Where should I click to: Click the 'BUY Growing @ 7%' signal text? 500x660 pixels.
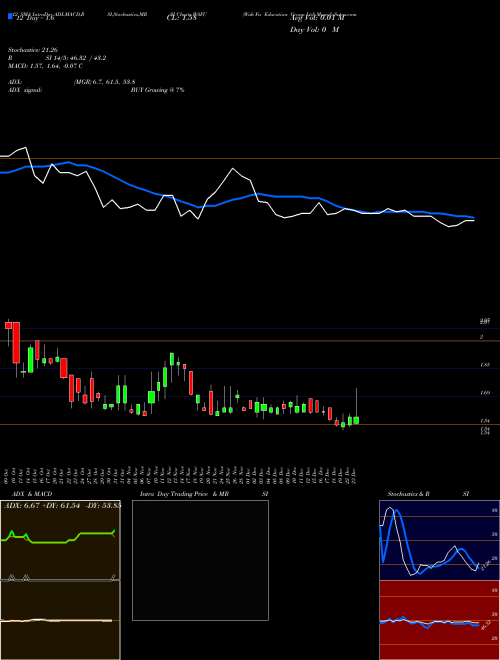(157, 90)
